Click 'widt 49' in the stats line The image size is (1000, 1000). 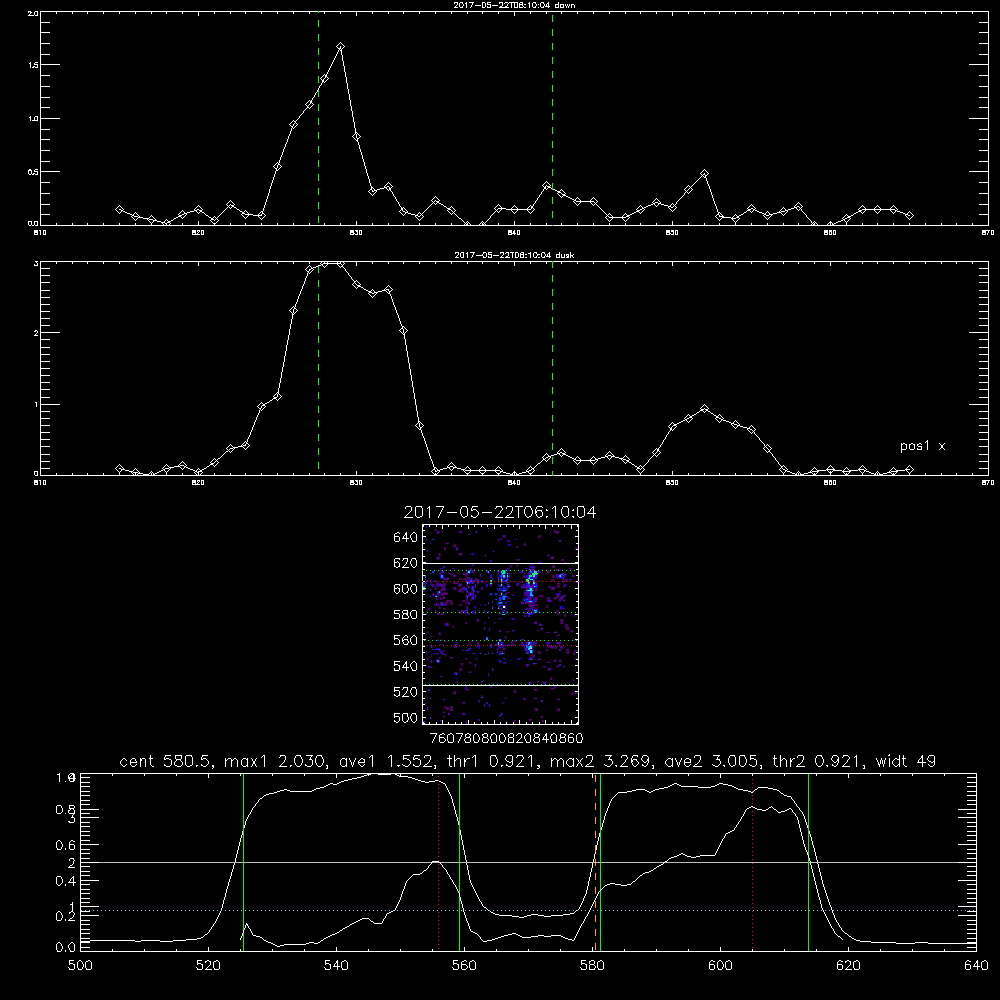(906, 761)
